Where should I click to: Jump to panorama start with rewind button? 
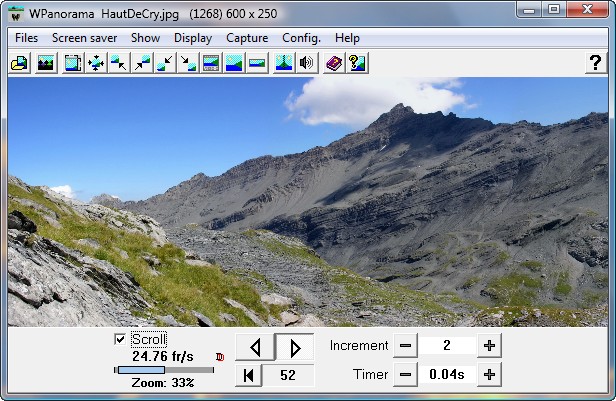pyautogui.click(x=248, y=375)
